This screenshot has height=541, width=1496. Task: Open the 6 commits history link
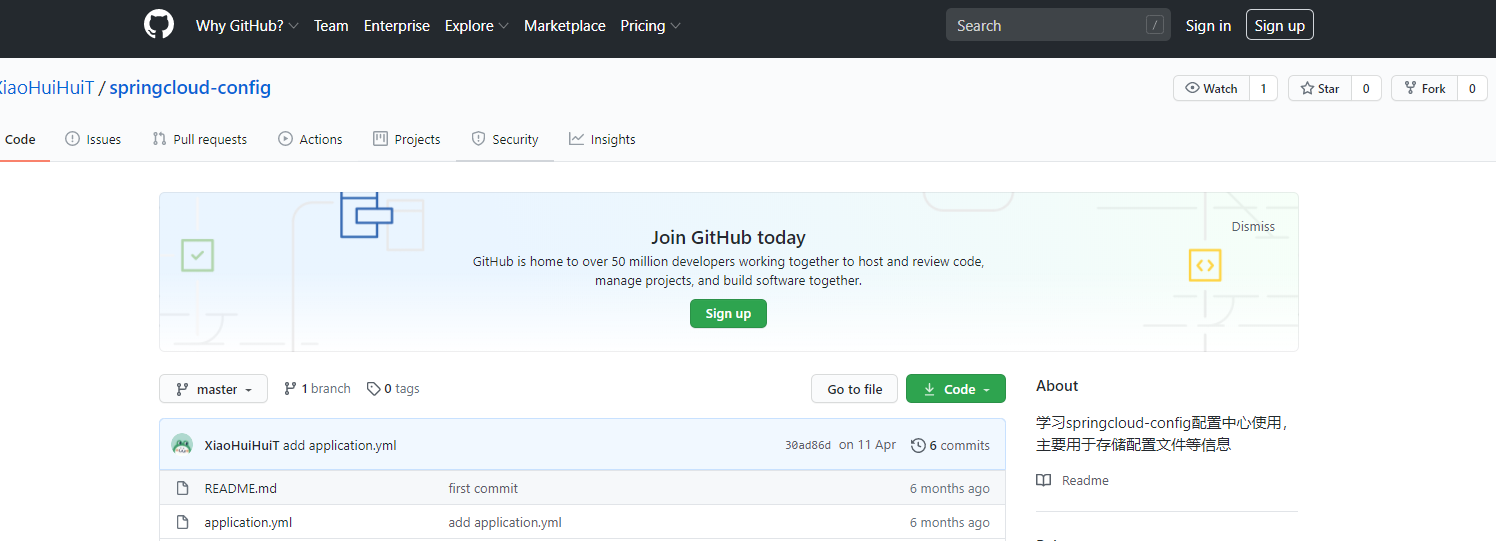950,446
